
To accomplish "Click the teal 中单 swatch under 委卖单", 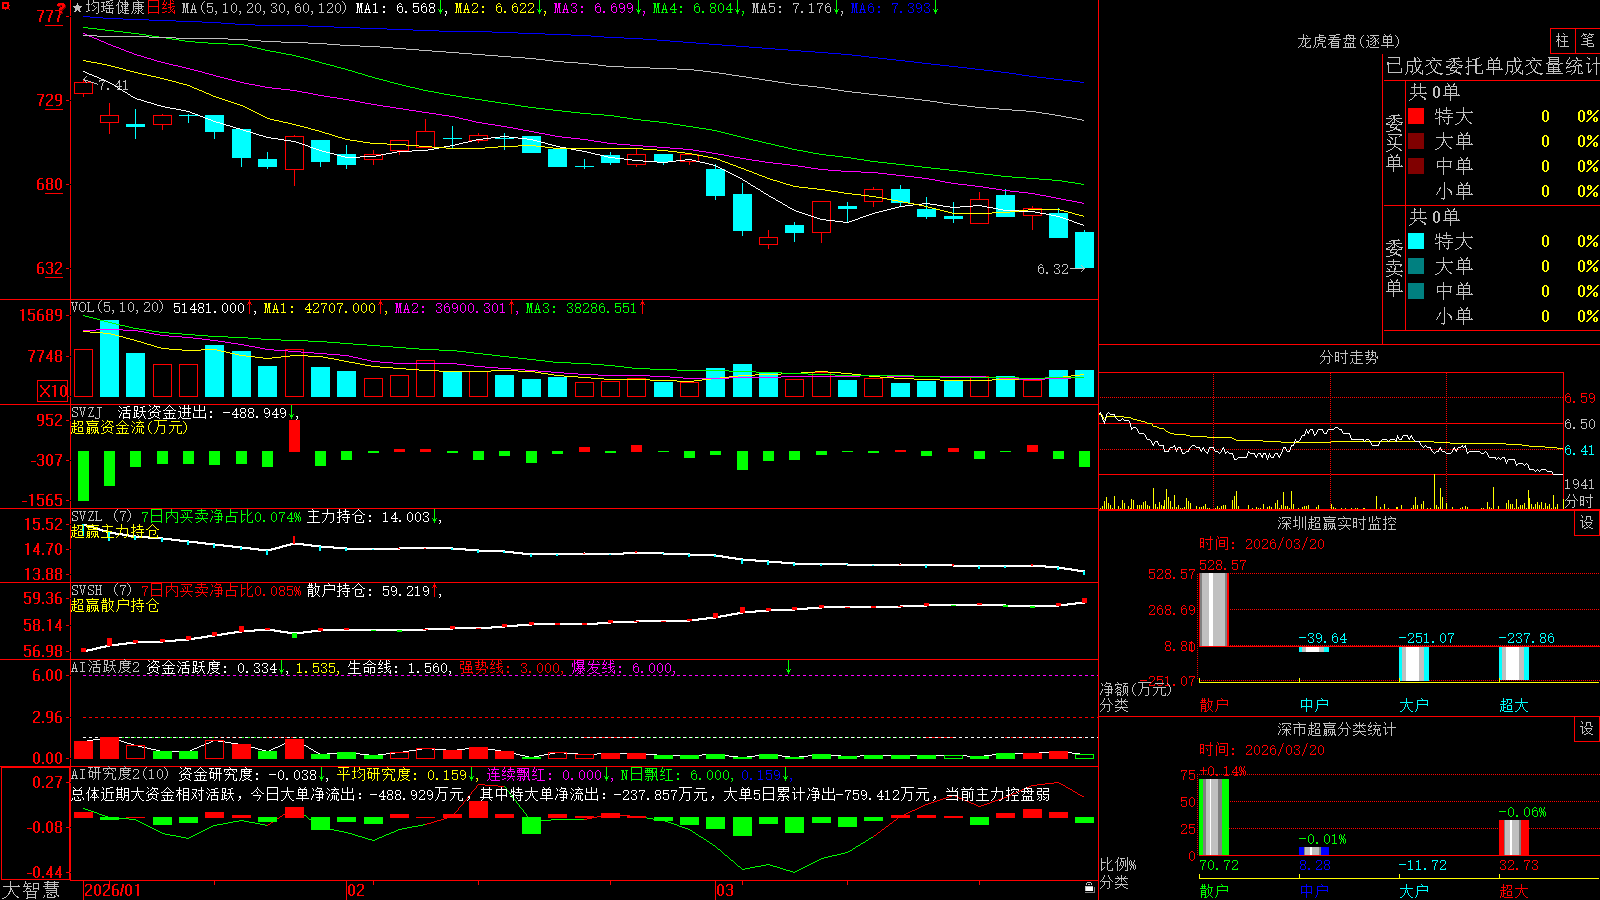I will coord(1416,291).
